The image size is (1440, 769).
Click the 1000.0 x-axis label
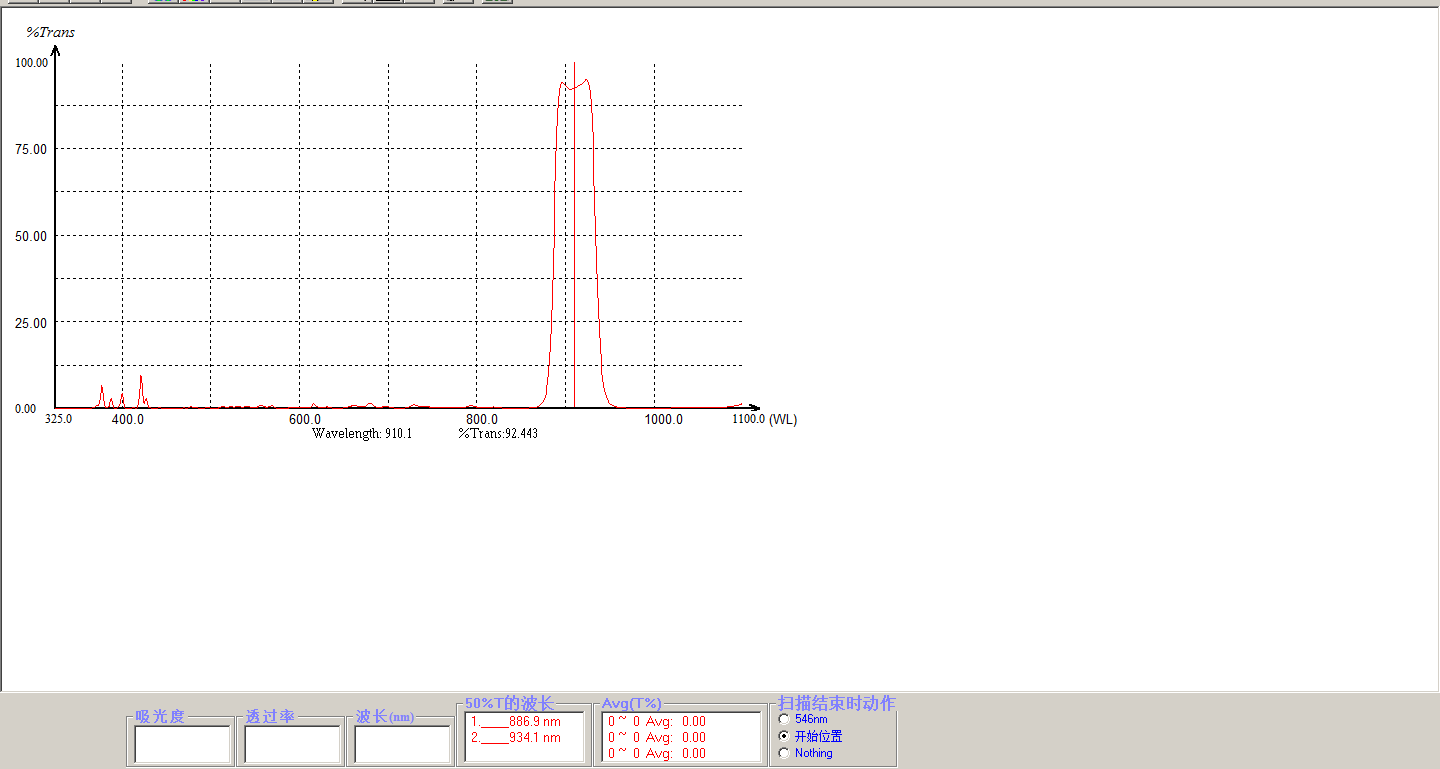(664, 419)
